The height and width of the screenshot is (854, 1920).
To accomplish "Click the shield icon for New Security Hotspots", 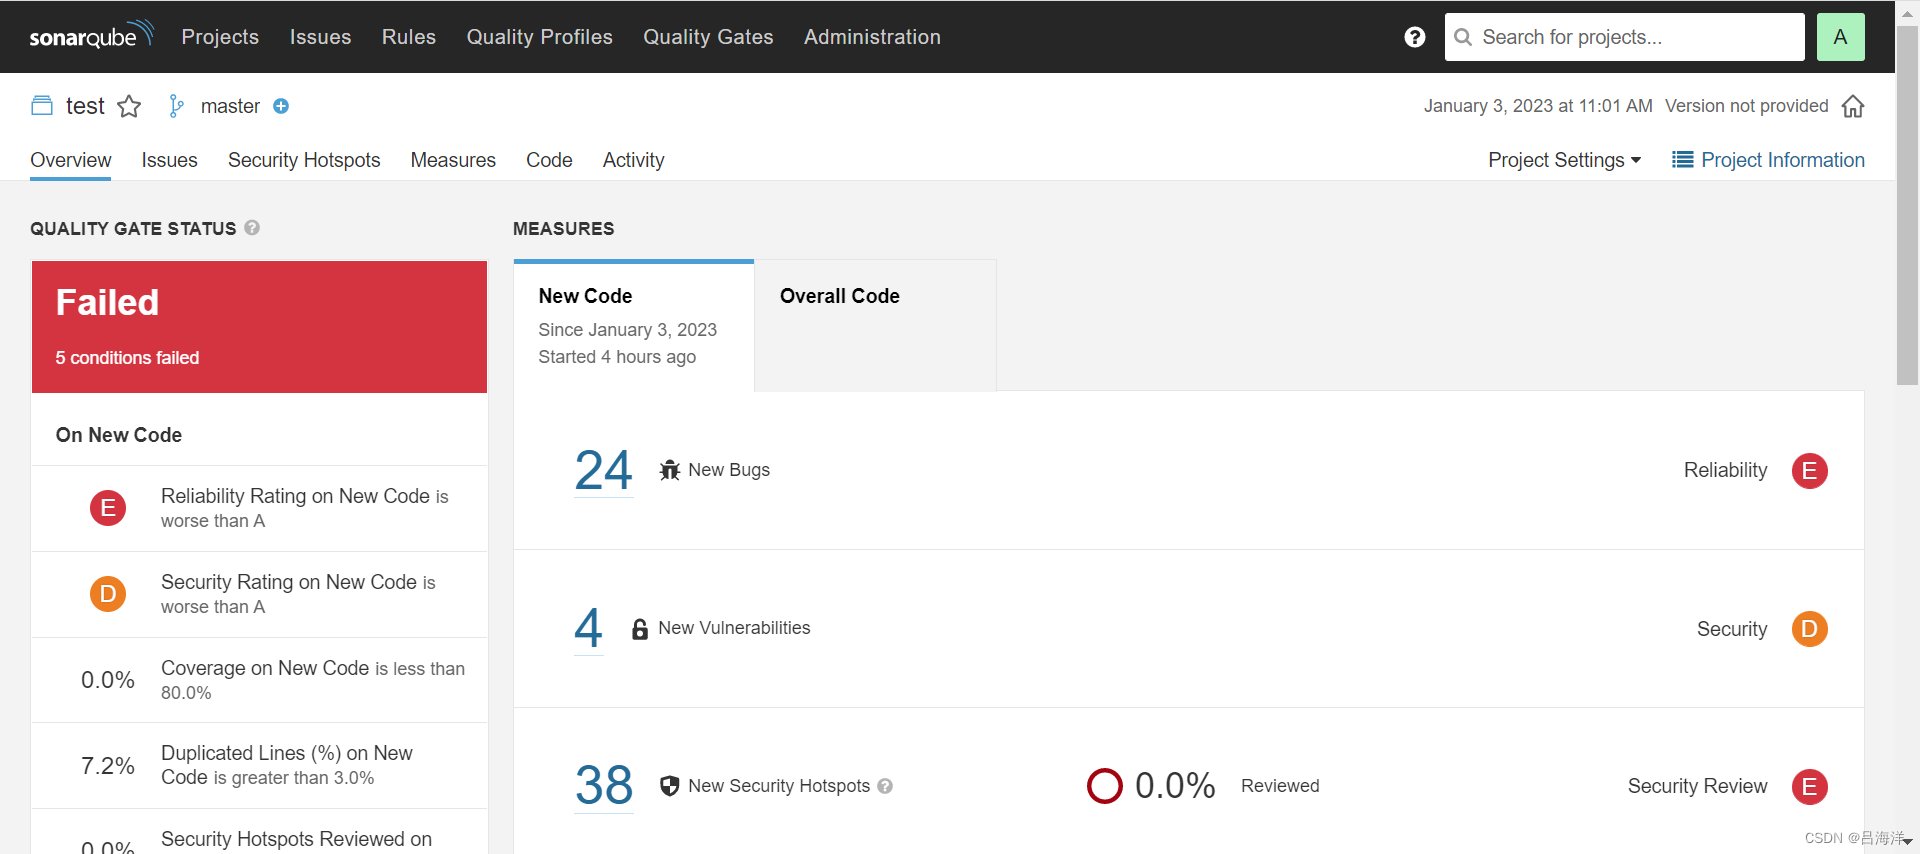I will (670, 786).
